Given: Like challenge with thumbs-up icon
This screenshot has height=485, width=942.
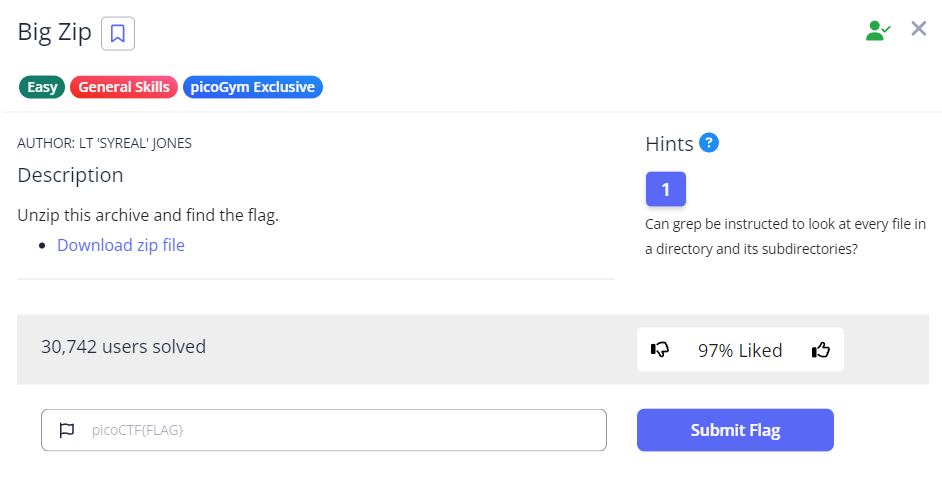Looking at the screenshot, I should pyautogui.click(x=821, y=350).
